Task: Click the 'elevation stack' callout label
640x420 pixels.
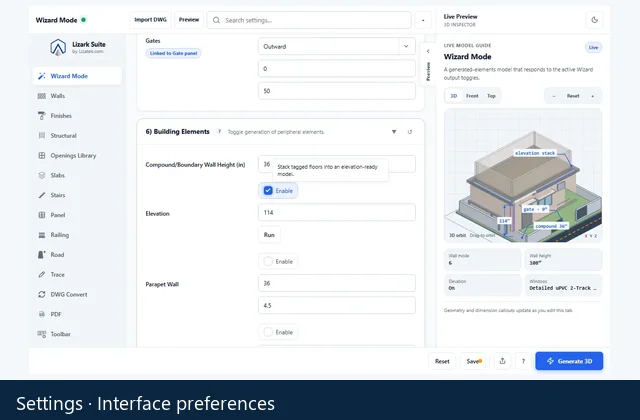Action: point(535,153)
